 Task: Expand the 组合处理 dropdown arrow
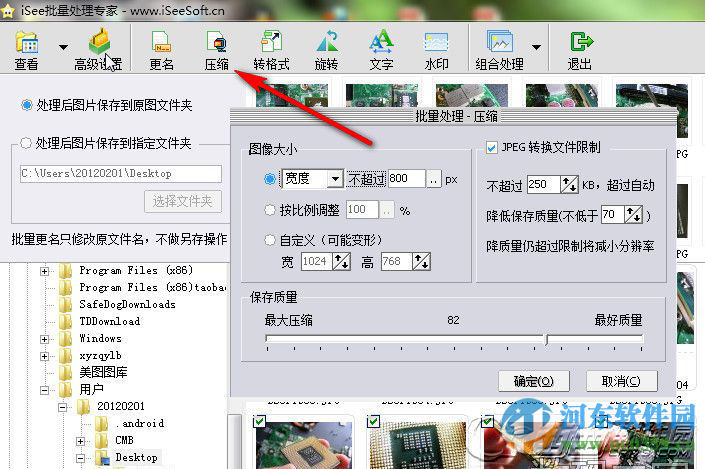pyautogui.click(x=536, y=47)
